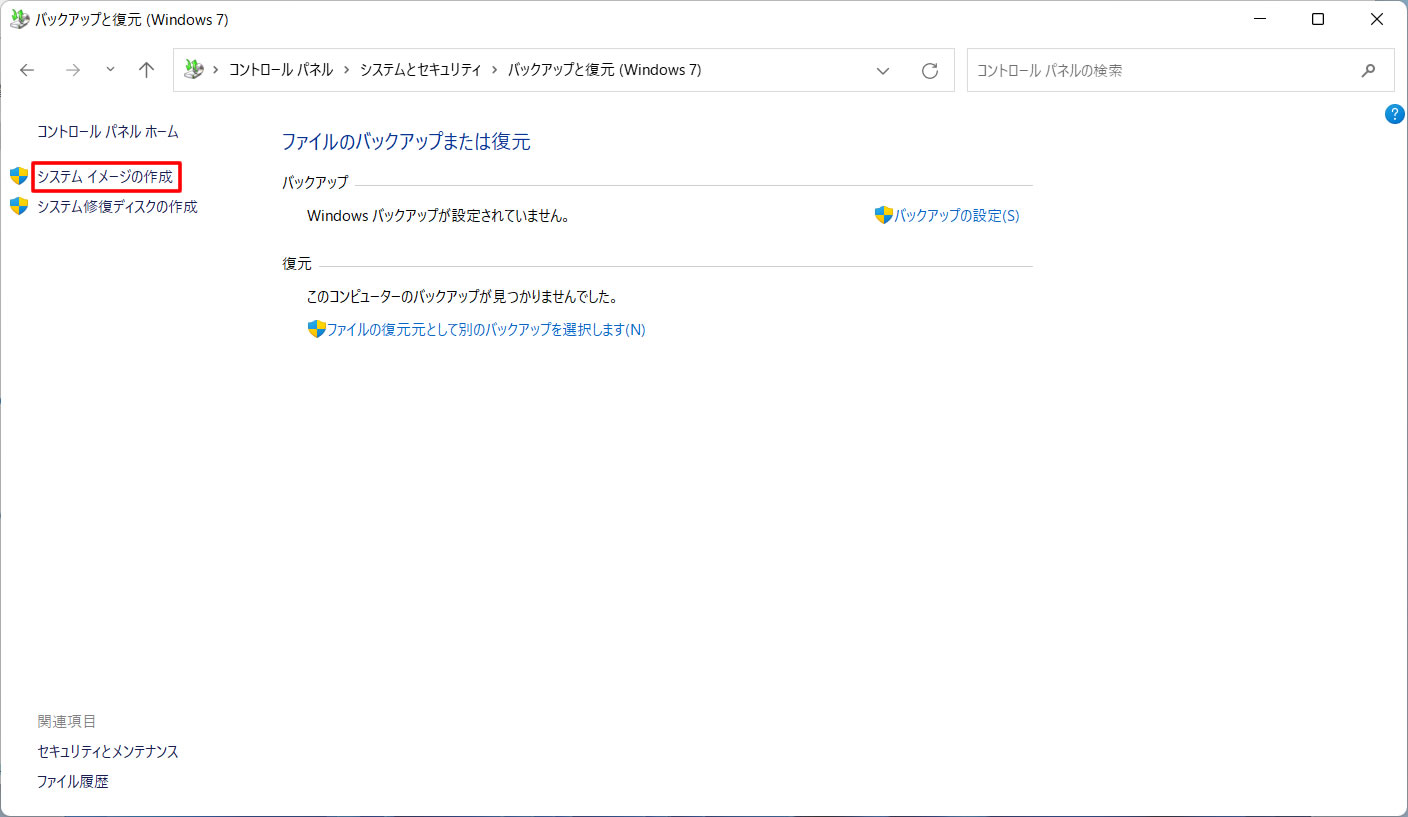The height and width of the screenshot is (817, 1408).
Task: Click the search magnifier icon
Action: [x=1369, y=71]
